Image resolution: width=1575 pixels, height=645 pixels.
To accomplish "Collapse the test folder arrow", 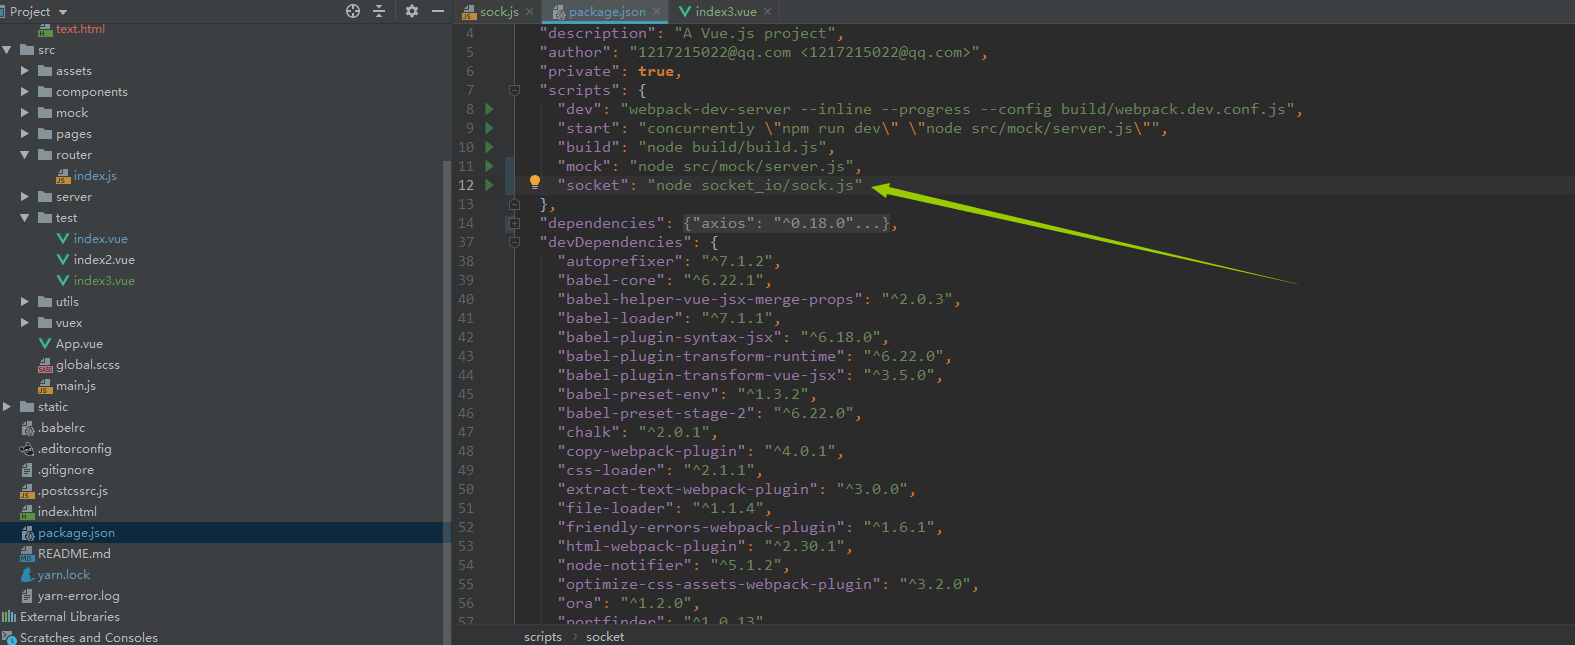I will pos(25,218).
